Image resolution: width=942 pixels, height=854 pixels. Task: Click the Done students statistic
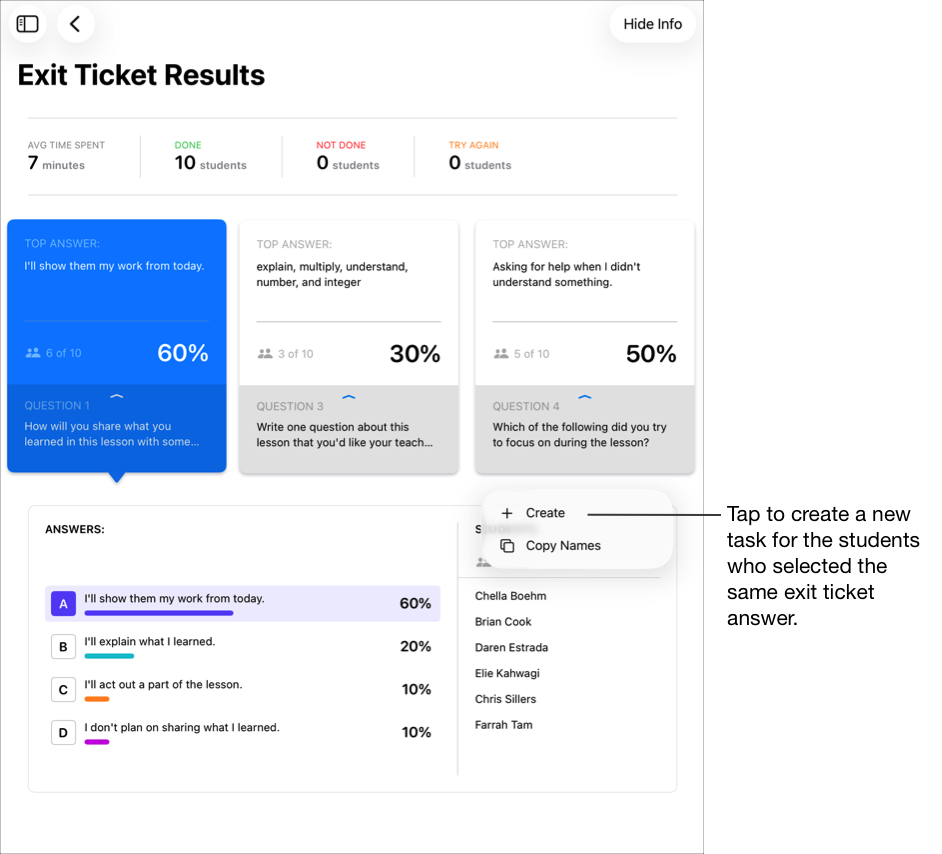coord(210,156)
